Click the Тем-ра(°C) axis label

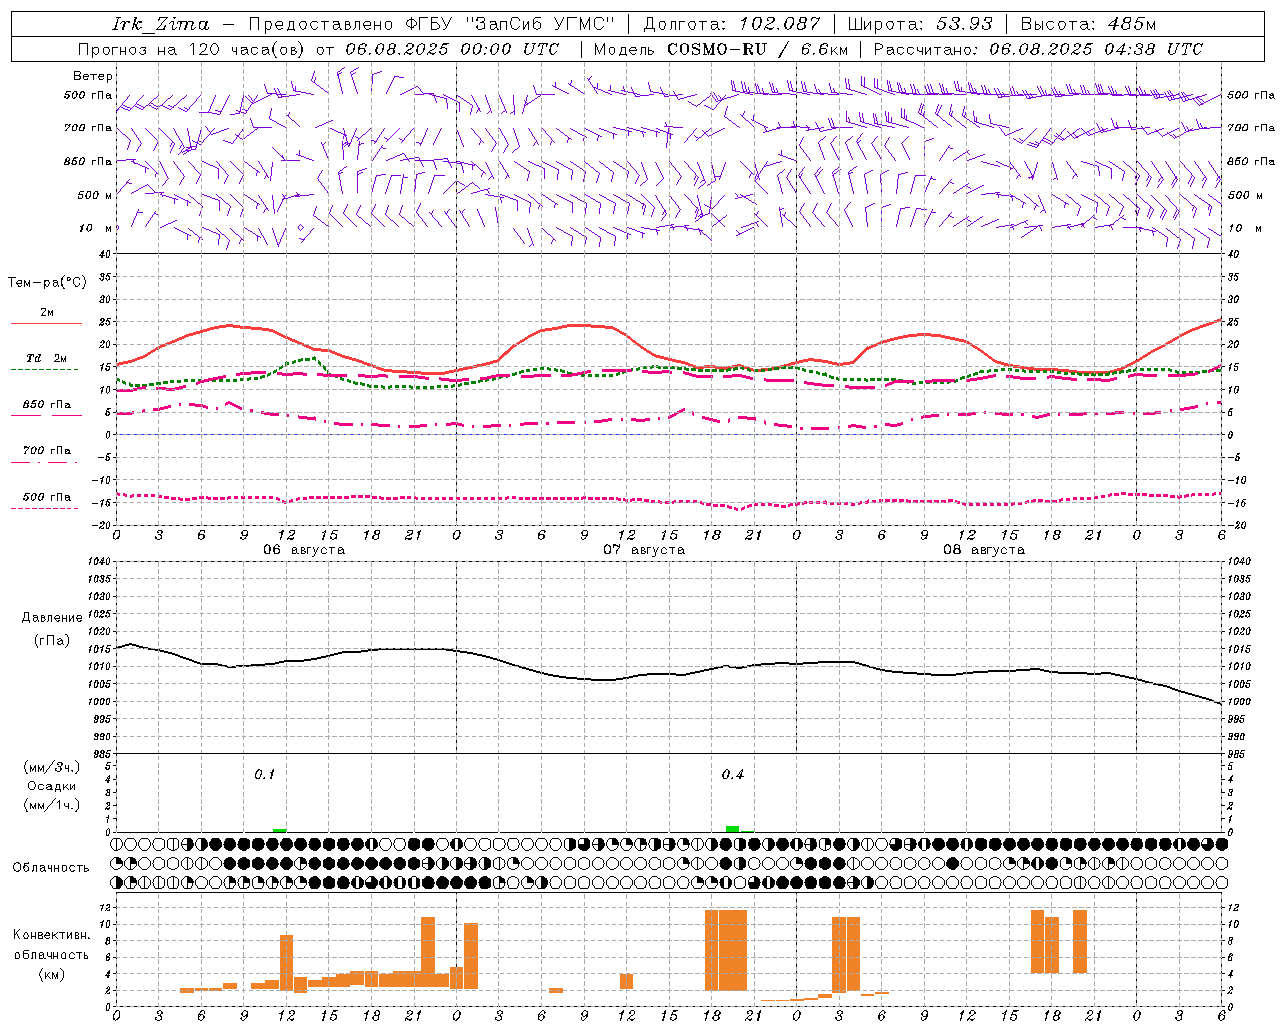tap(47, 283)
